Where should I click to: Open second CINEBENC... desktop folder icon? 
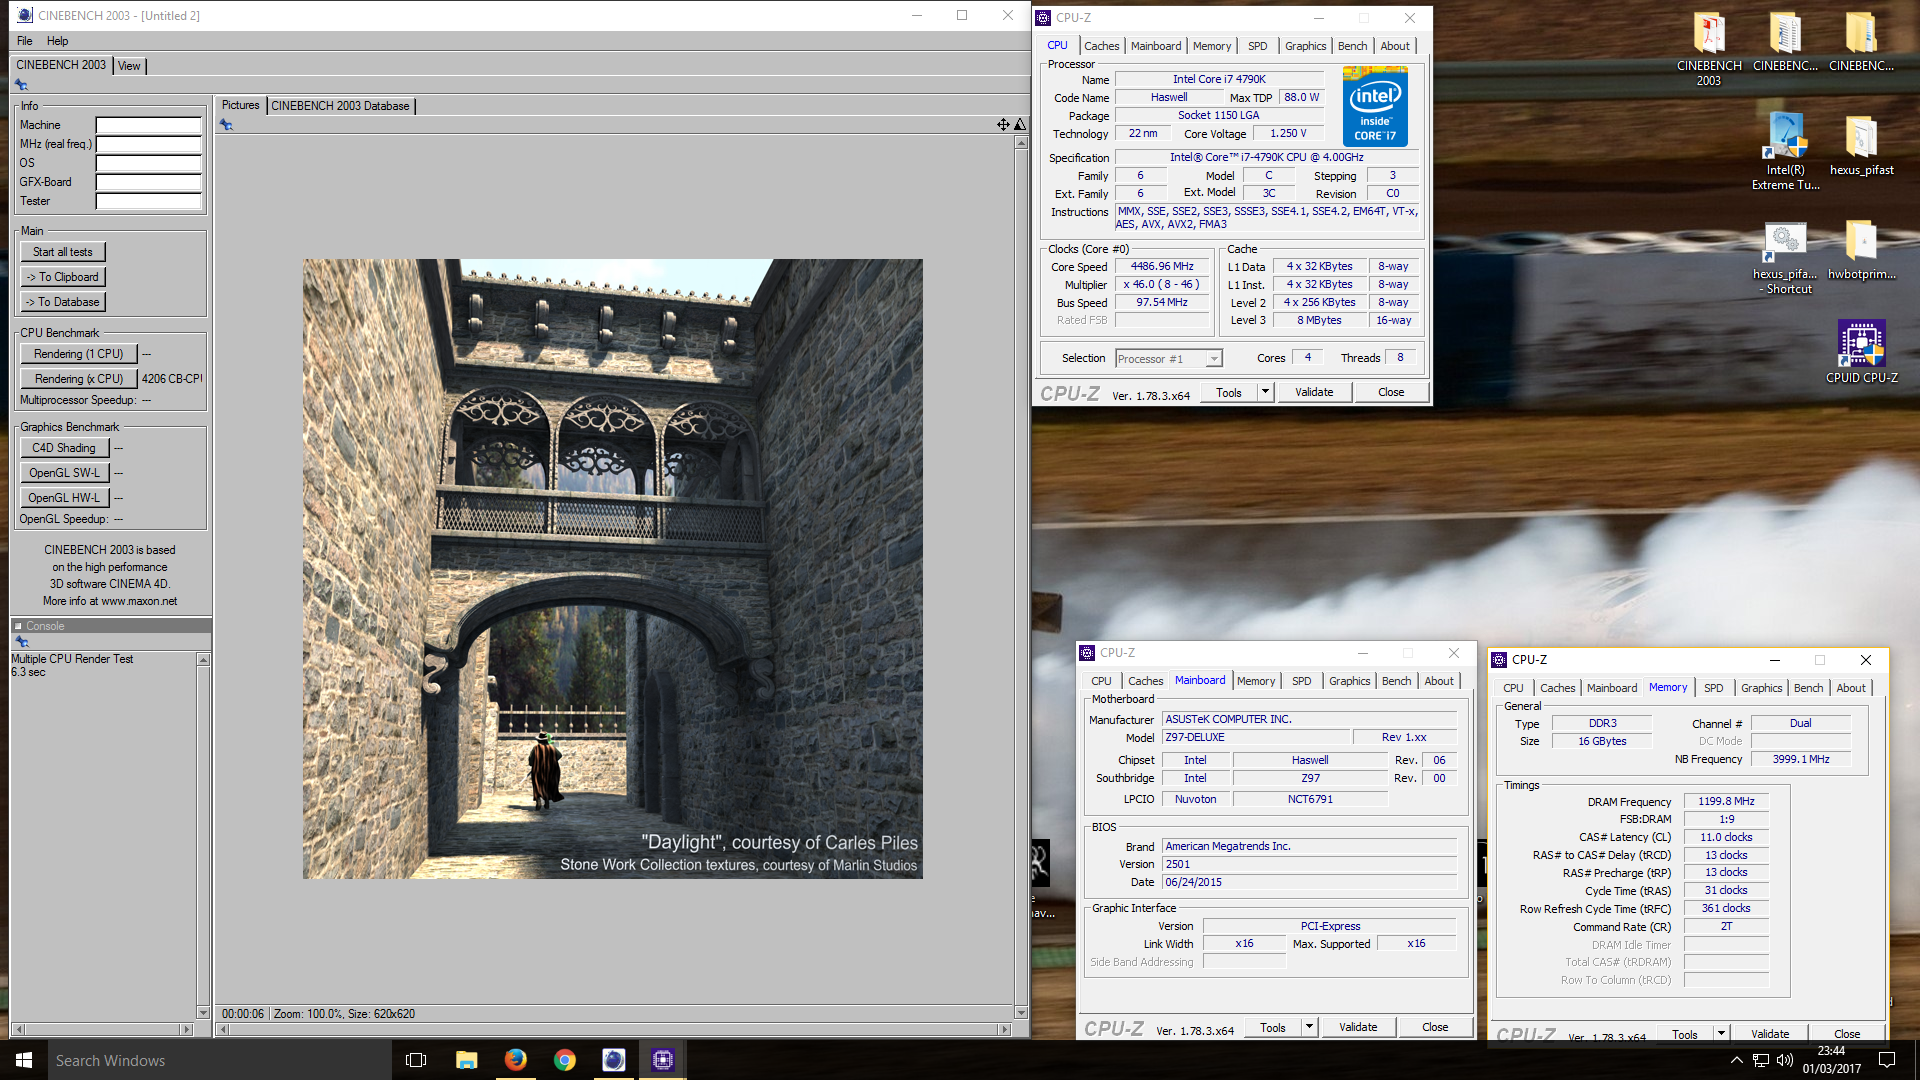1785,41
